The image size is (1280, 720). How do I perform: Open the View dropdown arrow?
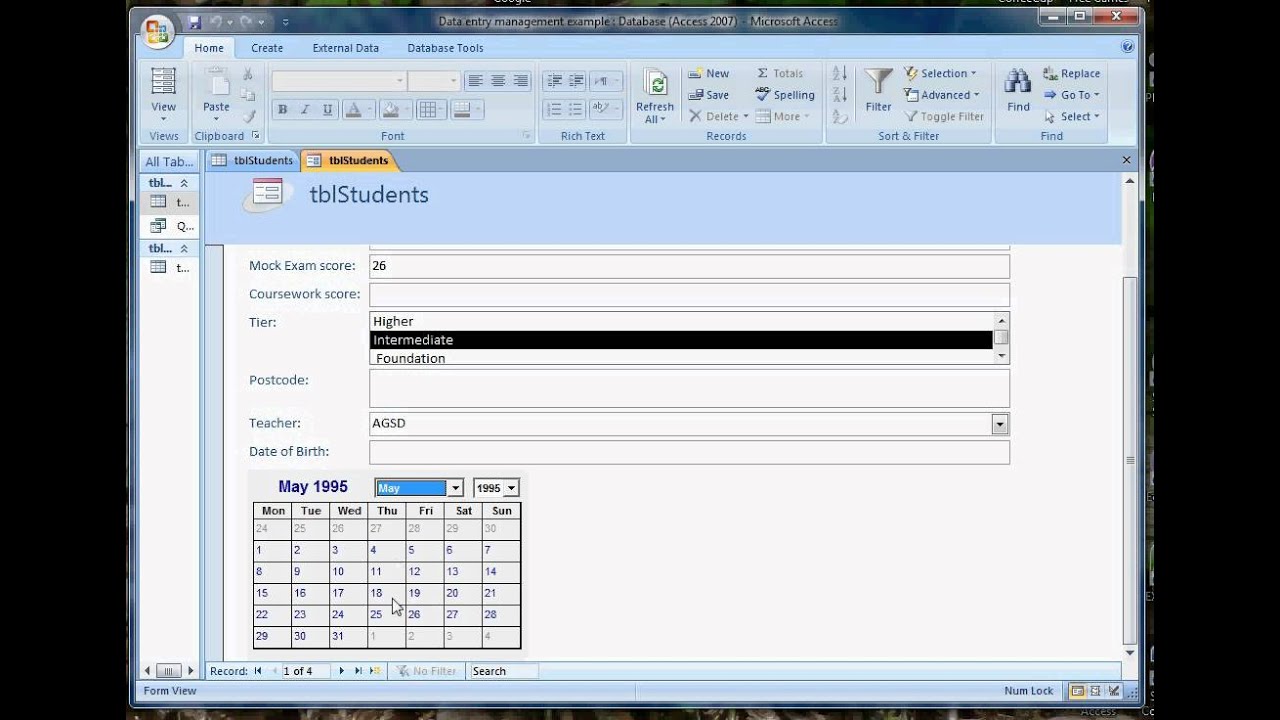click(x=163, y=119)
